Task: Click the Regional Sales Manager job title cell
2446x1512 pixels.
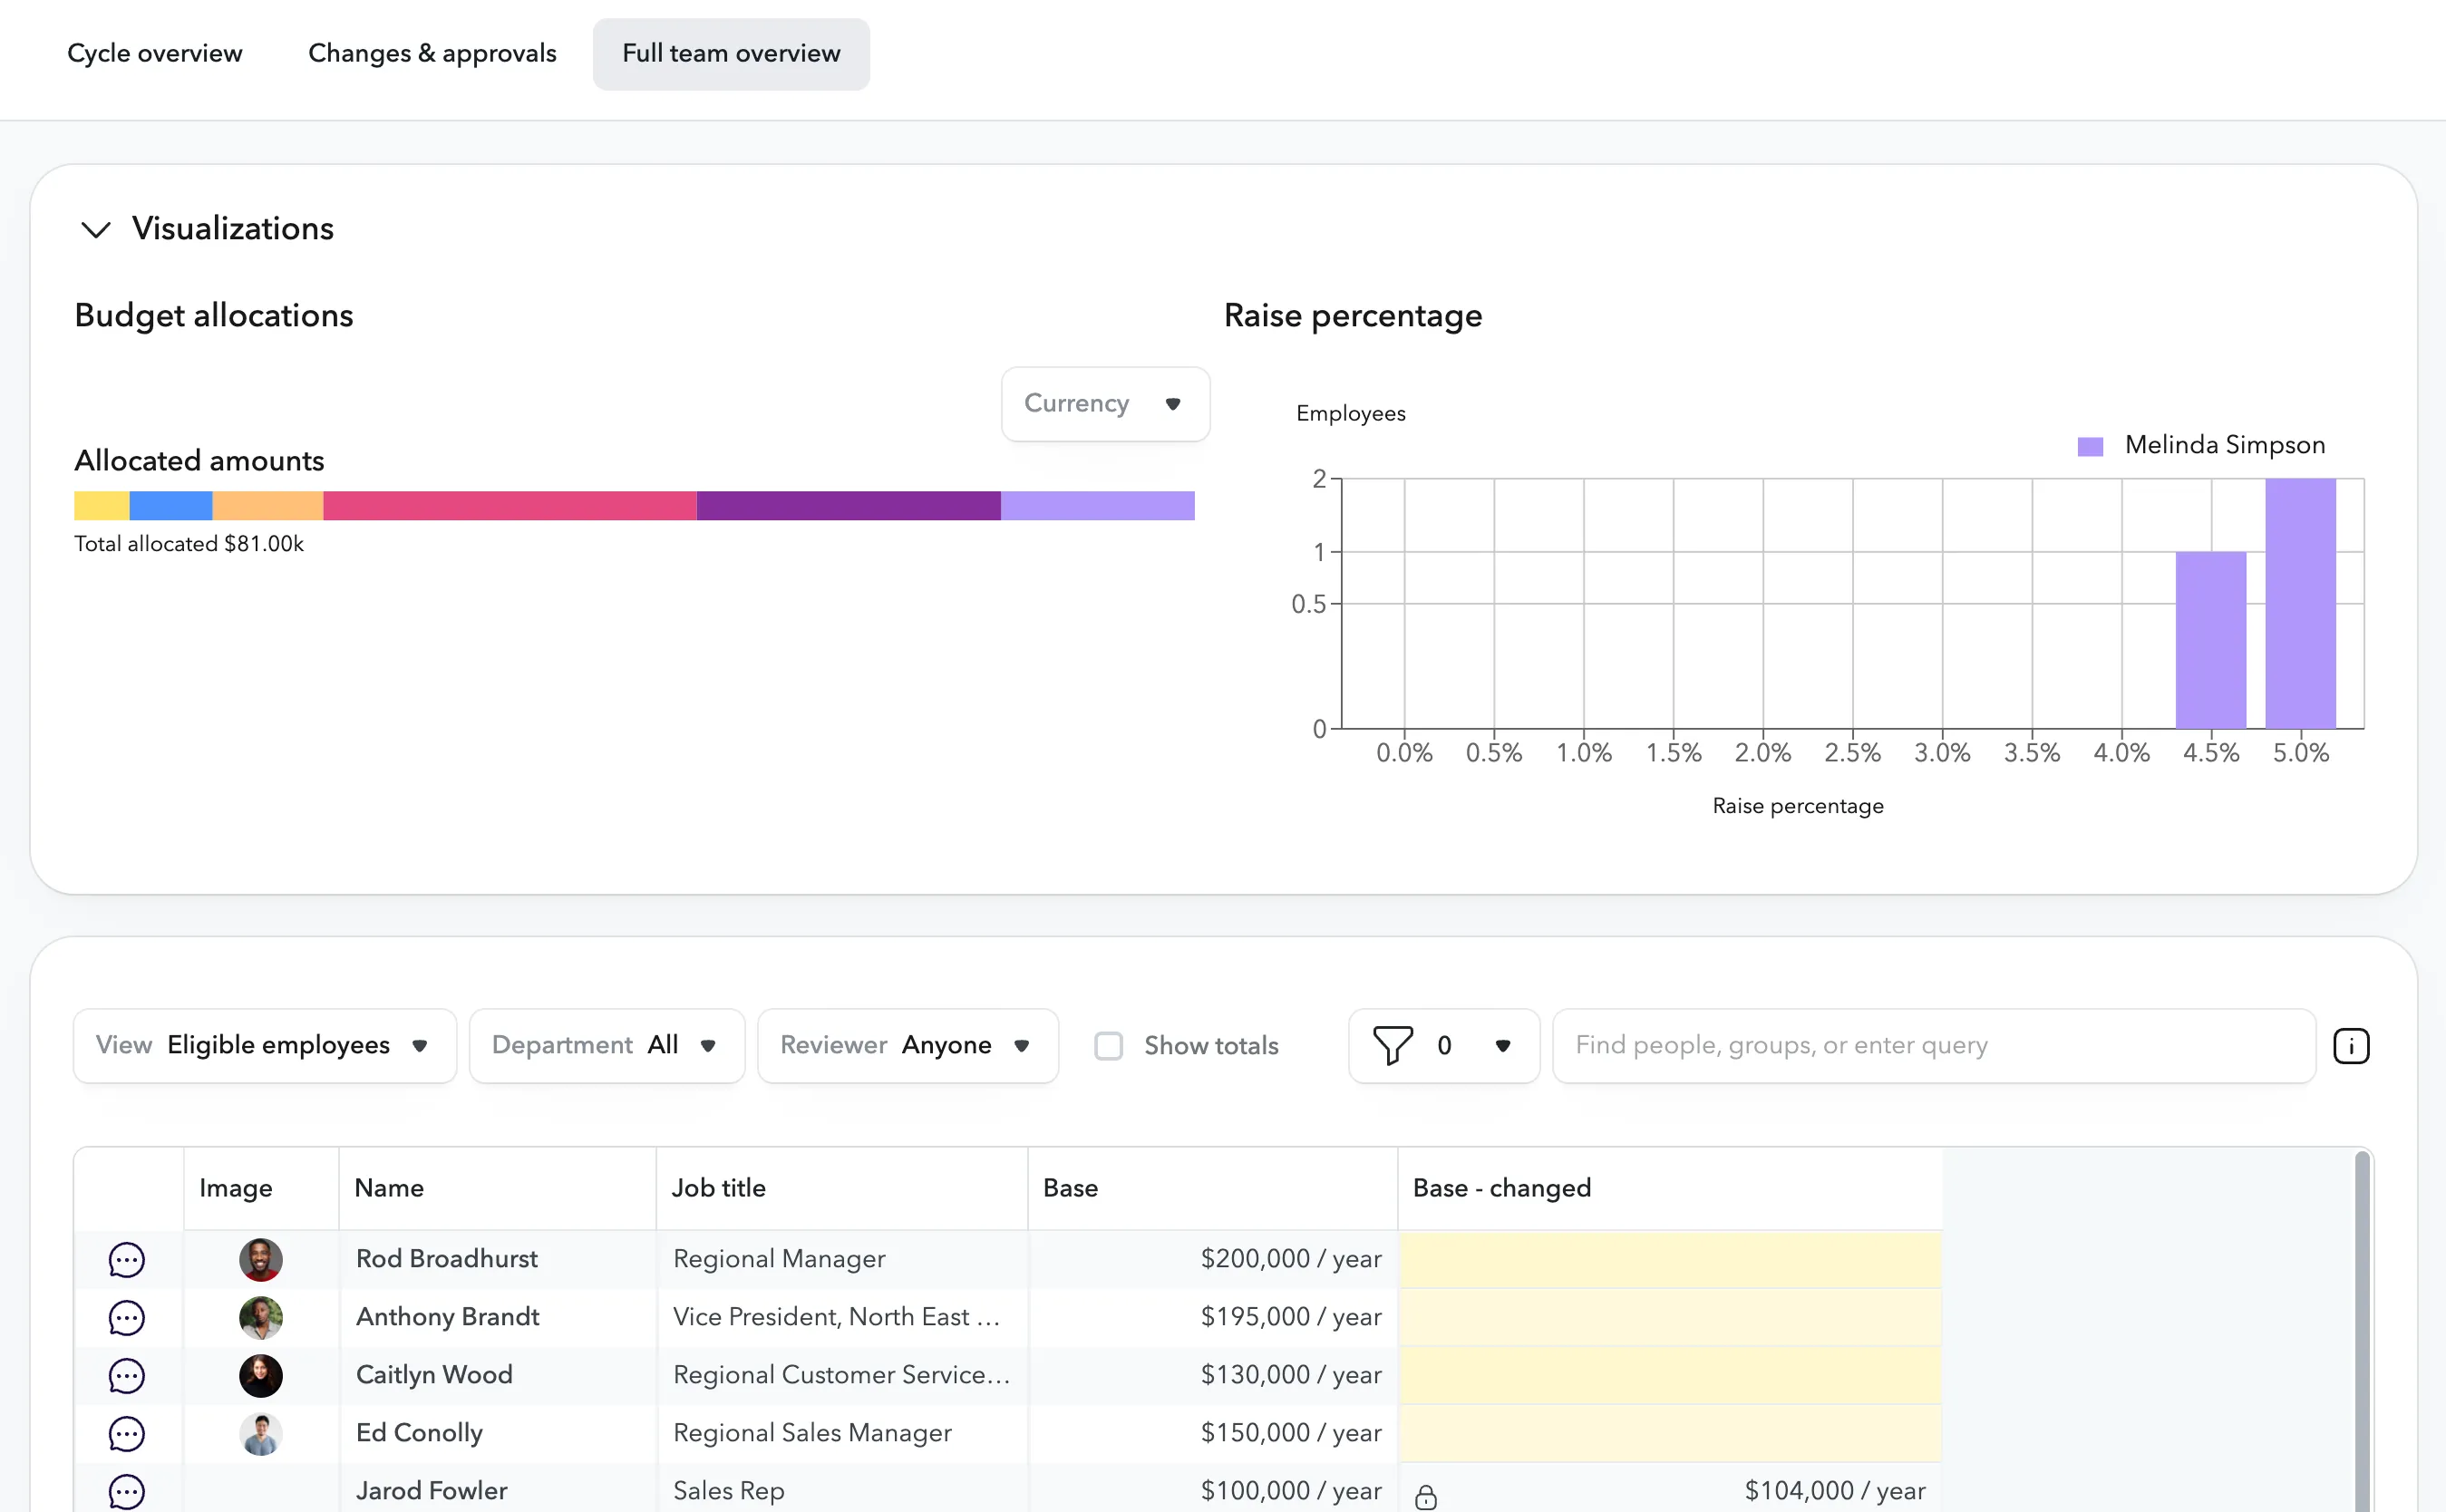Action: 842,1434
